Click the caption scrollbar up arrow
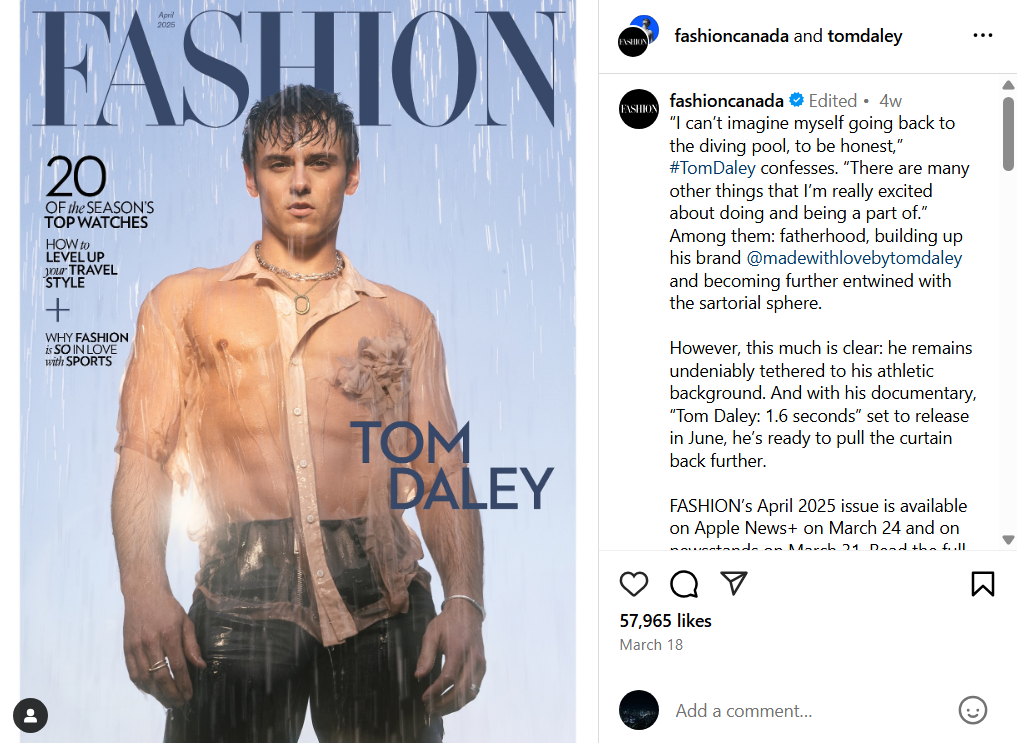The height and width of the screenshot is (743, 1017). pos(1008,85)
